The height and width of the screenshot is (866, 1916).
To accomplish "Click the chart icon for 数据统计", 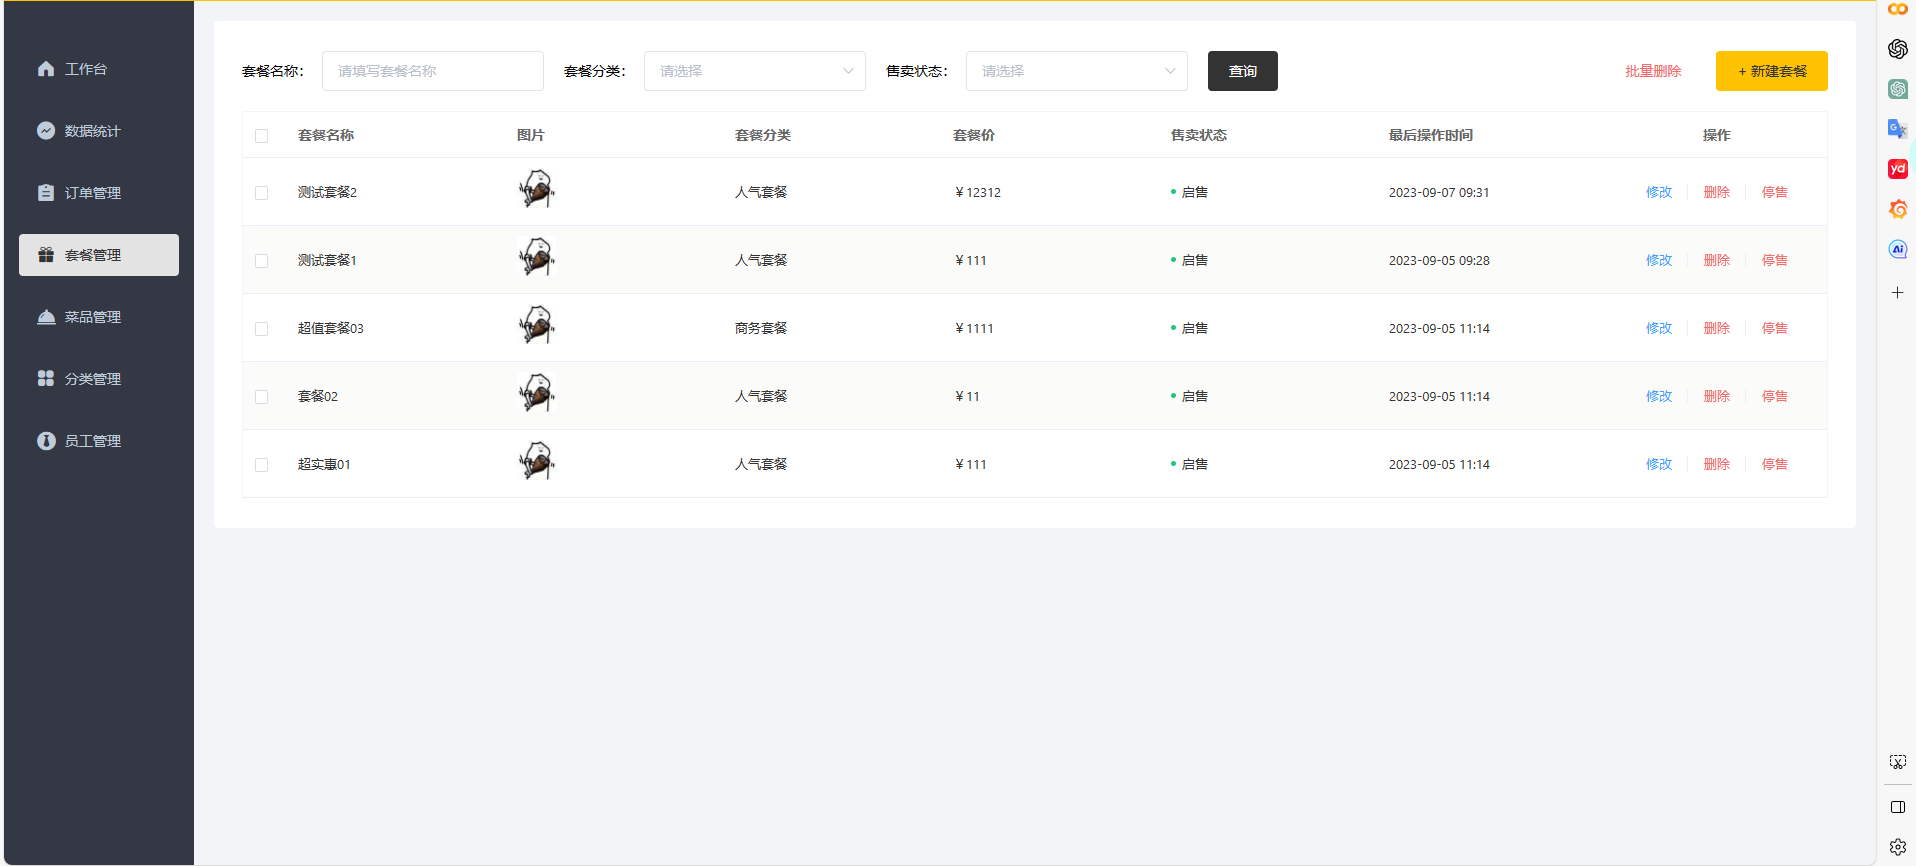I will [46, 131].
